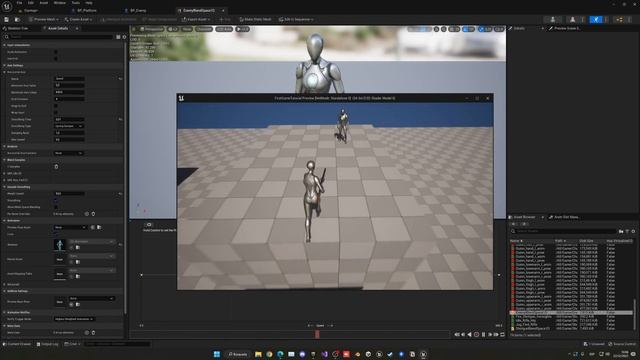Open the Edit menu
Screen dimensions: 640x360
(31, 3)
